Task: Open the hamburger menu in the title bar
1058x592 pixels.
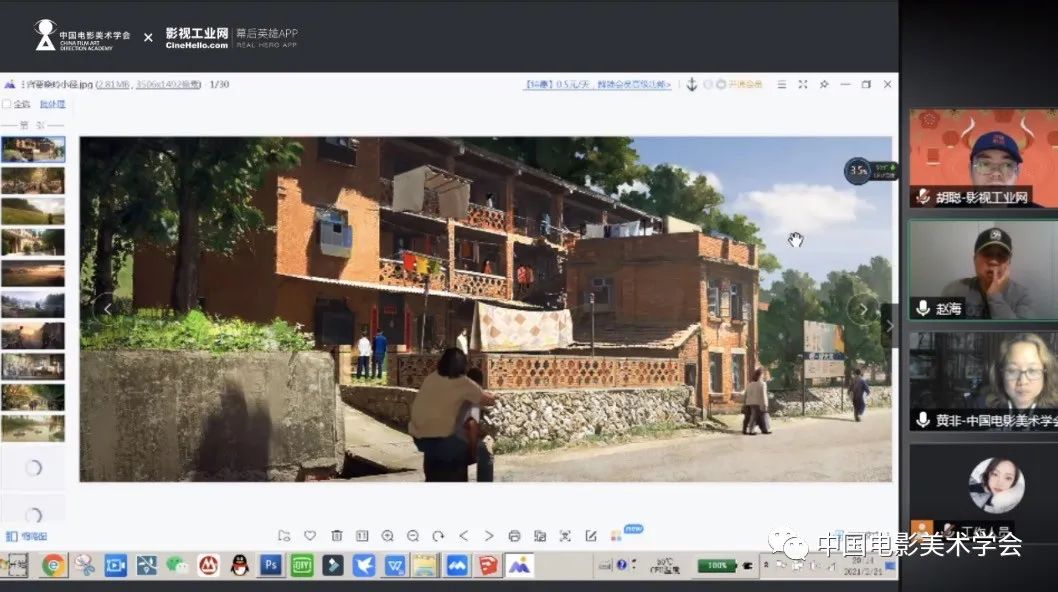Action: [x=782, y=85]
